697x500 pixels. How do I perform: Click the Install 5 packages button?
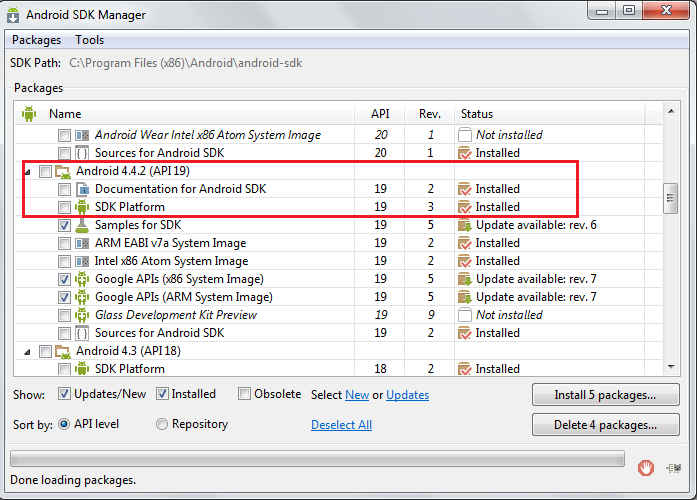point(605,395)
